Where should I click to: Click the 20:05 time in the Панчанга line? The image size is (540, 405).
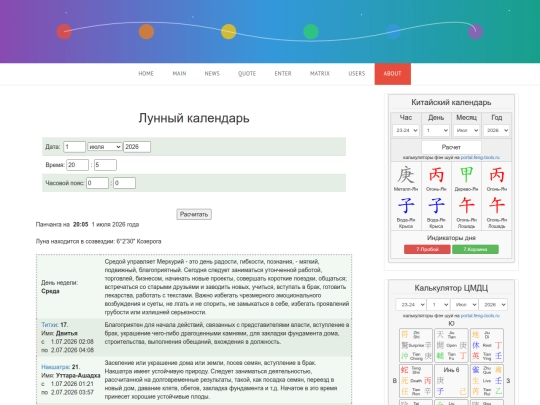(x=81, y=225)
